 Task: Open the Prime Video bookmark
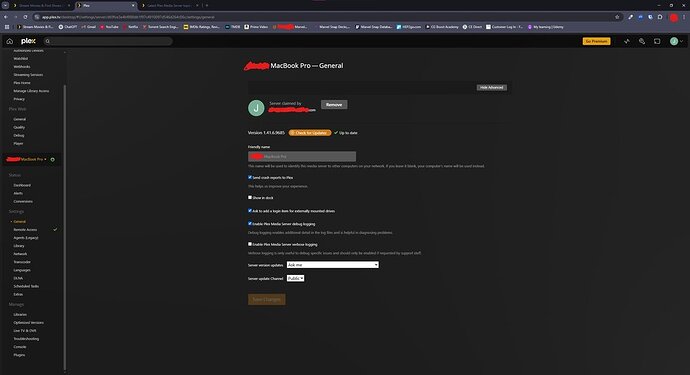coord(256,27)
